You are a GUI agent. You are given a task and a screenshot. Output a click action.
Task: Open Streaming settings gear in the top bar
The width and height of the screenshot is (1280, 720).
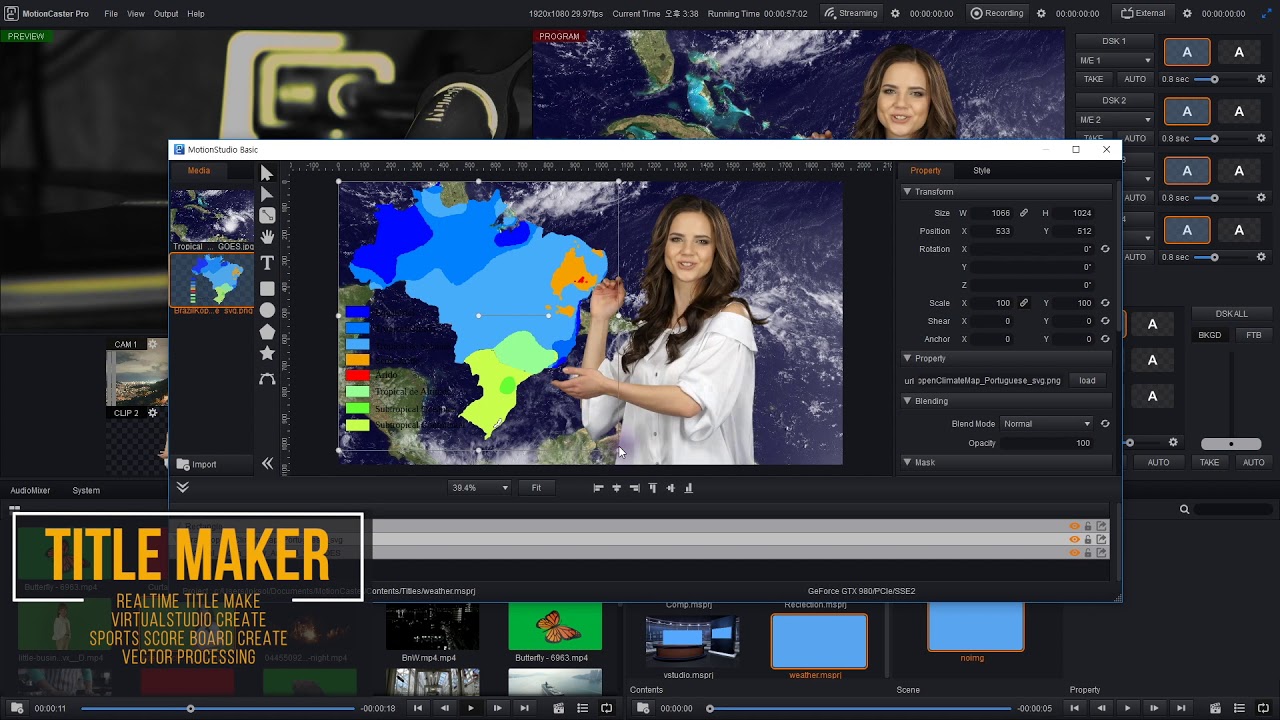(x=895, y=14)
